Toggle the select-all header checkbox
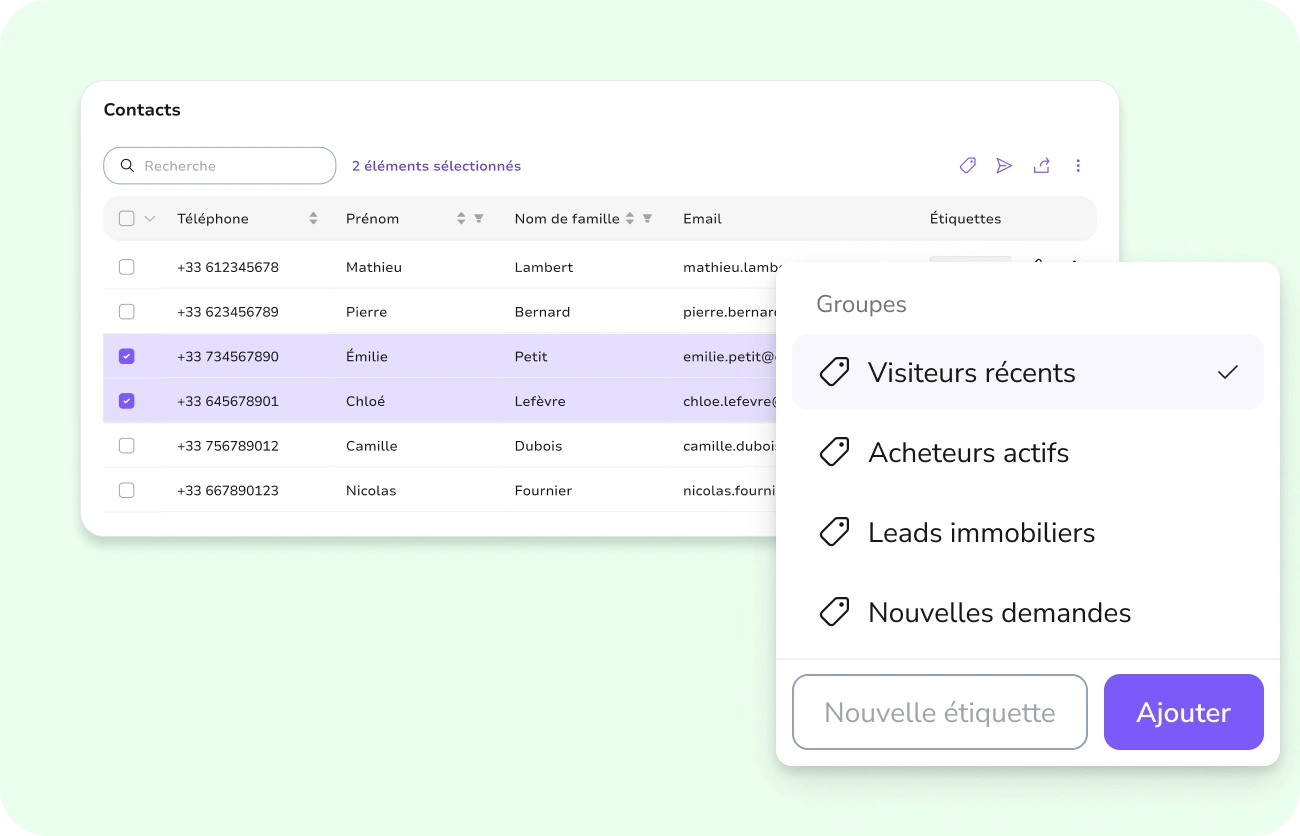 [x=126, y=219]
